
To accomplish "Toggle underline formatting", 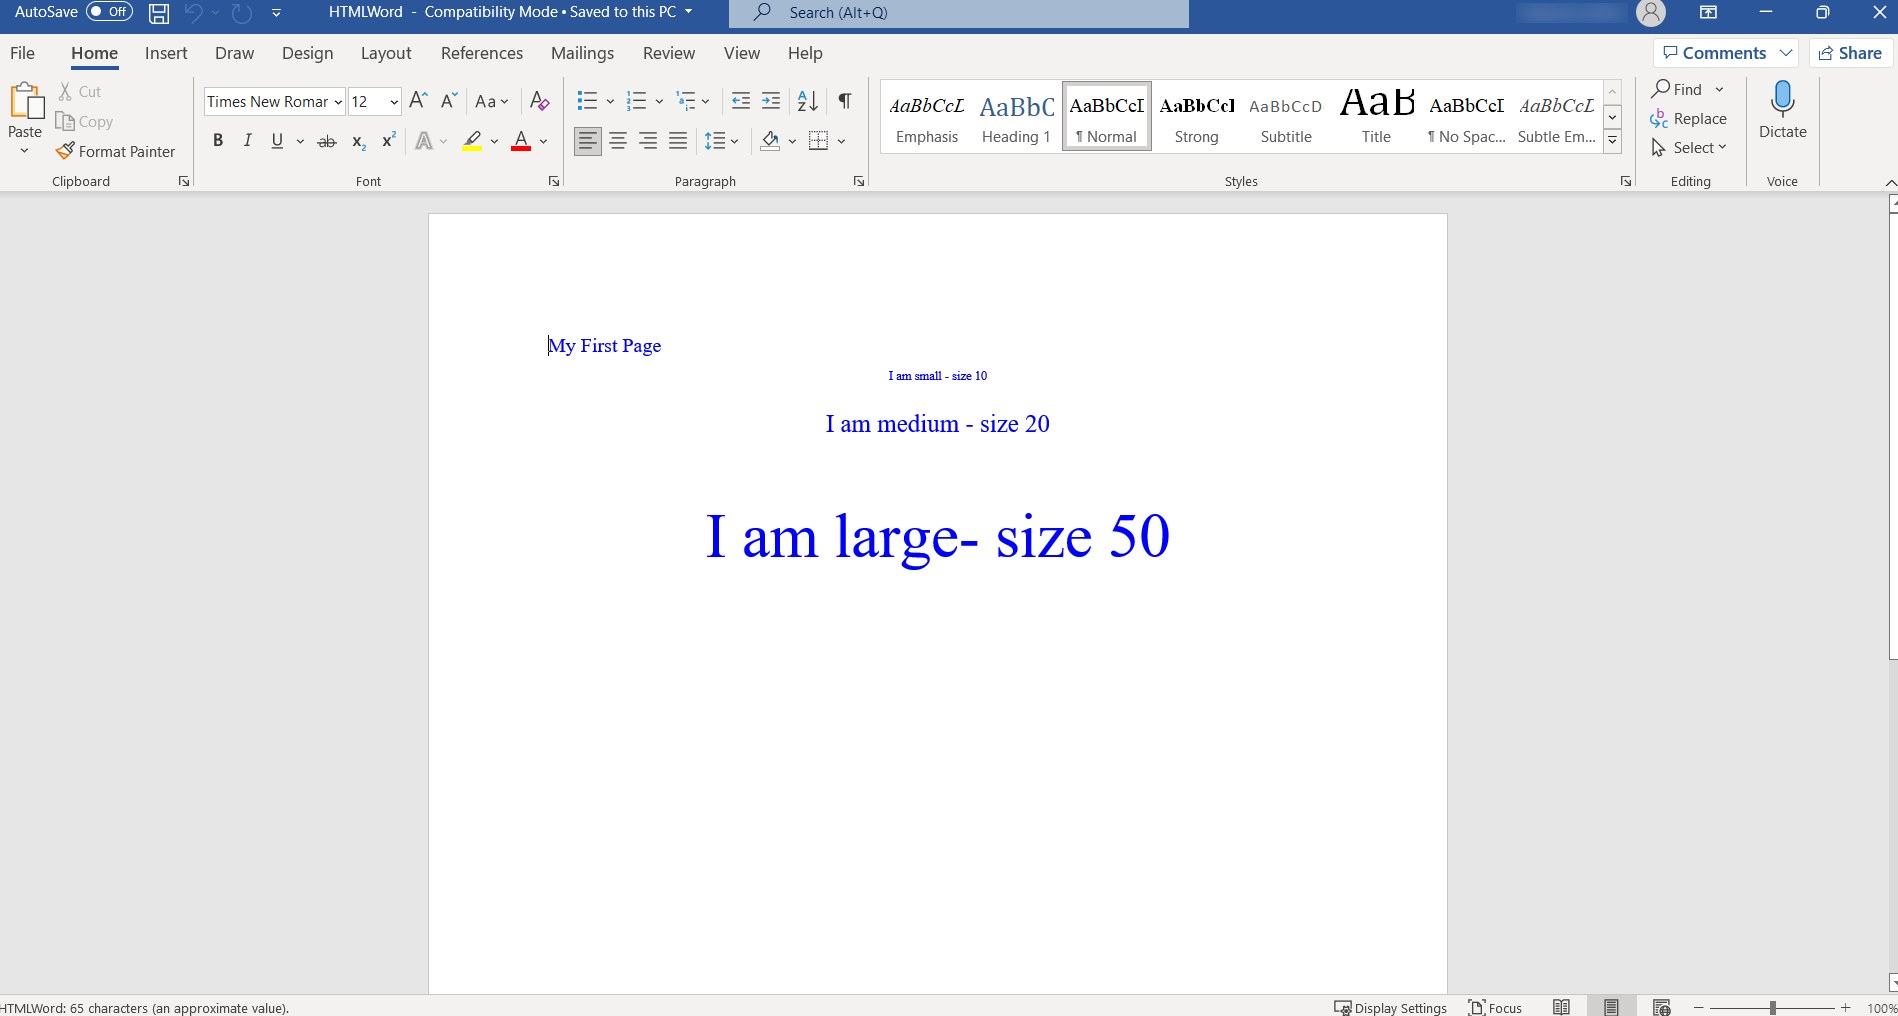I will pos(277,141).
